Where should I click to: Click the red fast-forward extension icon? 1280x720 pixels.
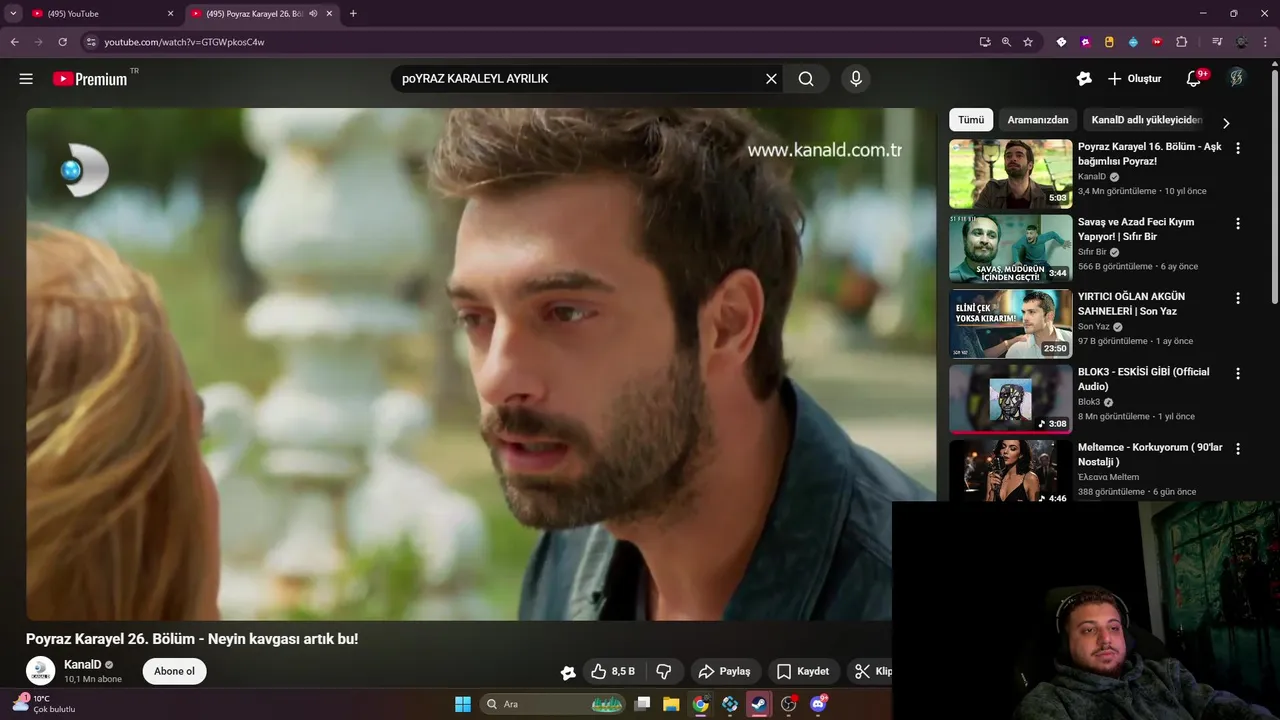point(1157,42)
